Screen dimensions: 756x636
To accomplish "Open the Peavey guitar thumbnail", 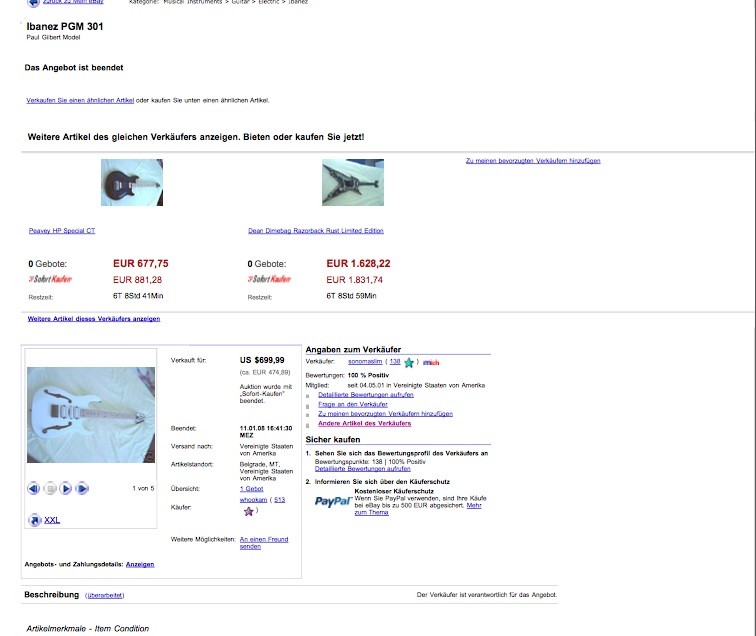I will [x=132, y=182].
